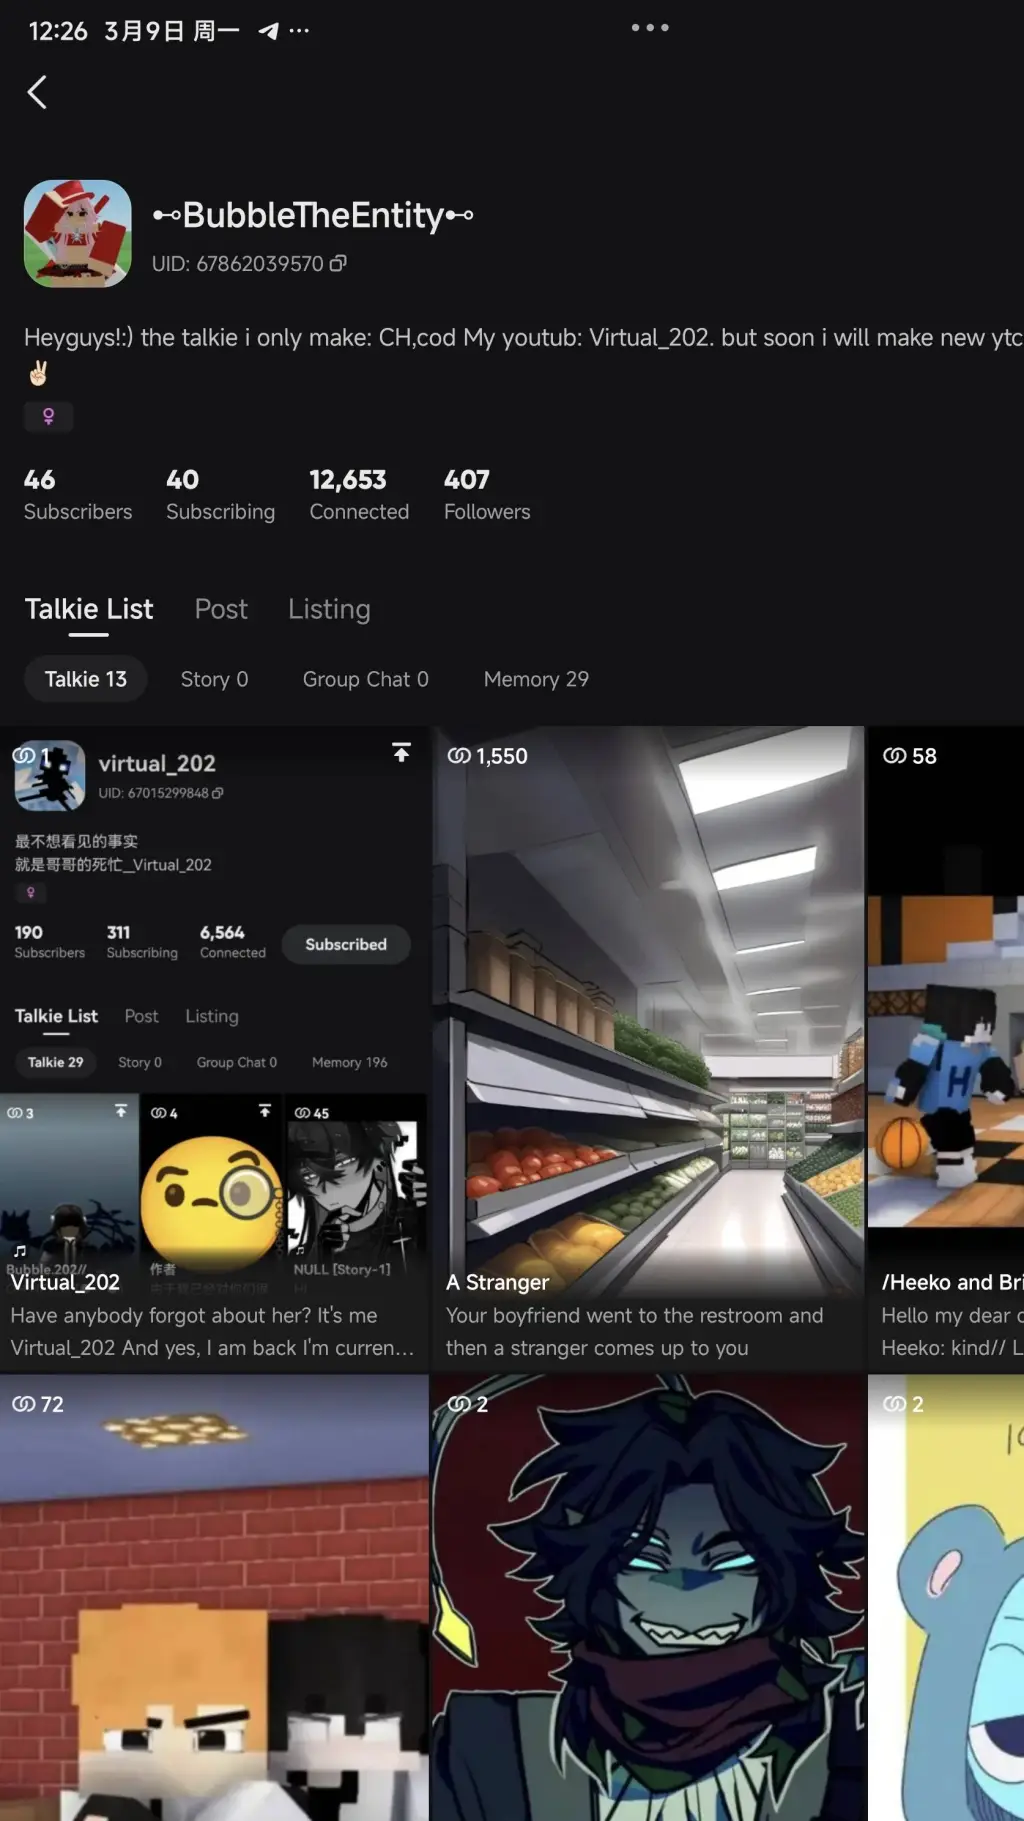Tap the telegram arrow status bar icon
This screenshot has height=1821, width=1024.
[x=268, y=31]
